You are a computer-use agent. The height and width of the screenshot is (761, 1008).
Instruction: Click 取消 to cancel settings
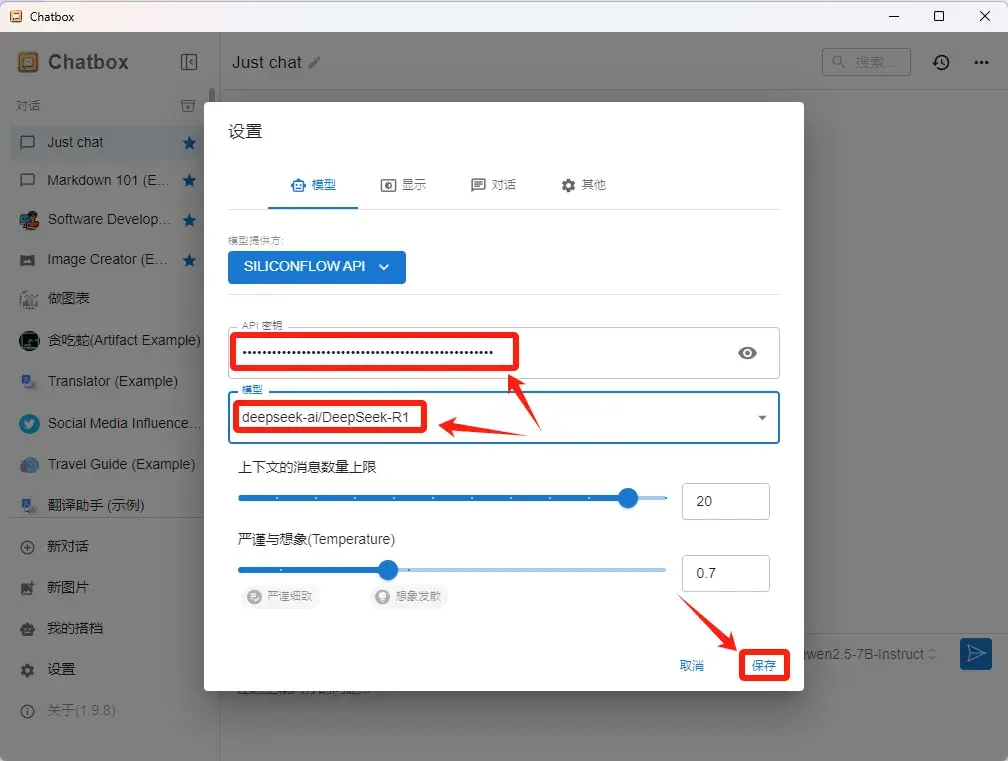pos(692,665)
